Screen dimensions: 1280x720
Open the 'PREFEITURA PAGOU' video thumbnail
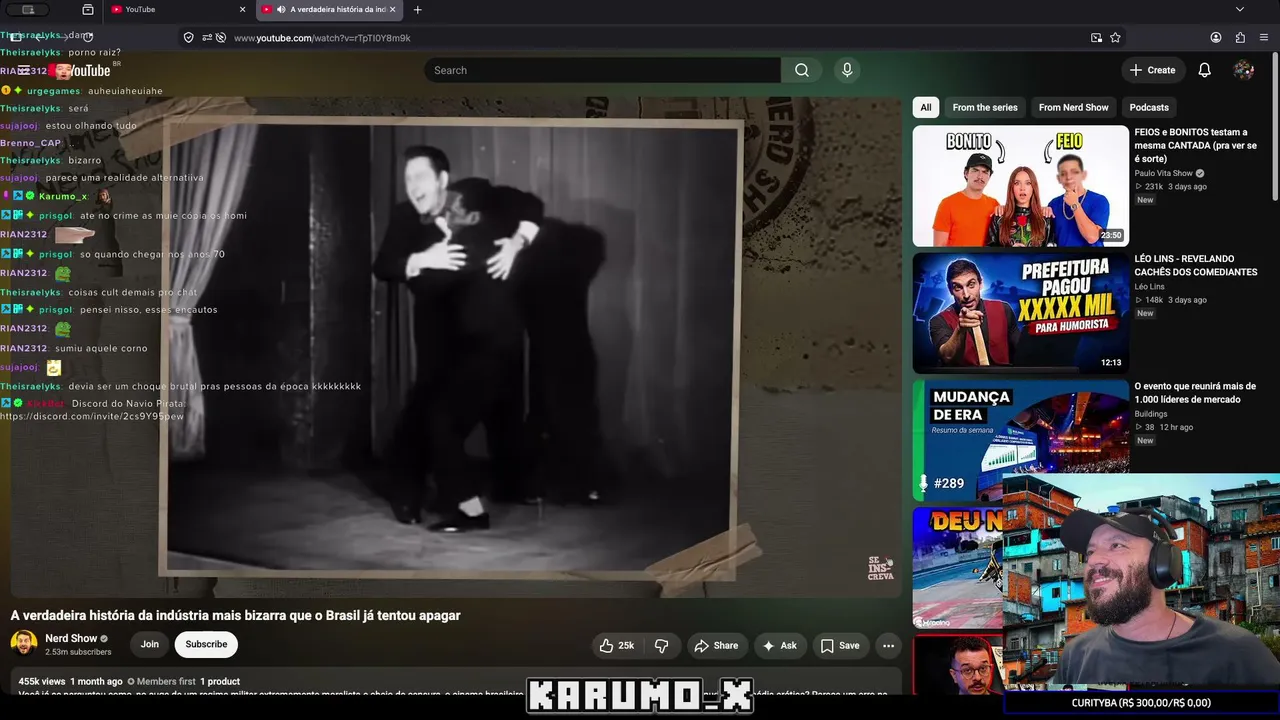click(x=1021, y=313)
